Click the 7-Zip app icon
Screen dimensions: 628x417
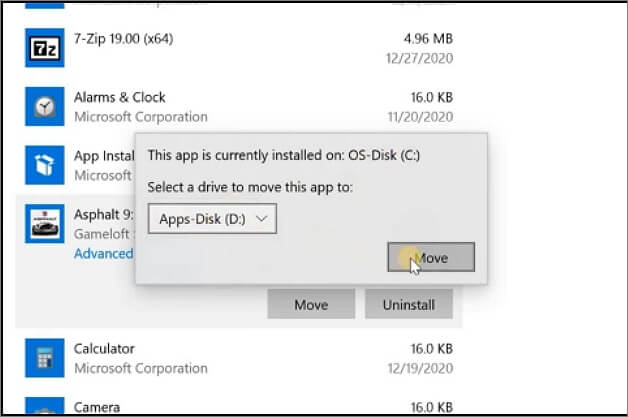tap(45, 49)
